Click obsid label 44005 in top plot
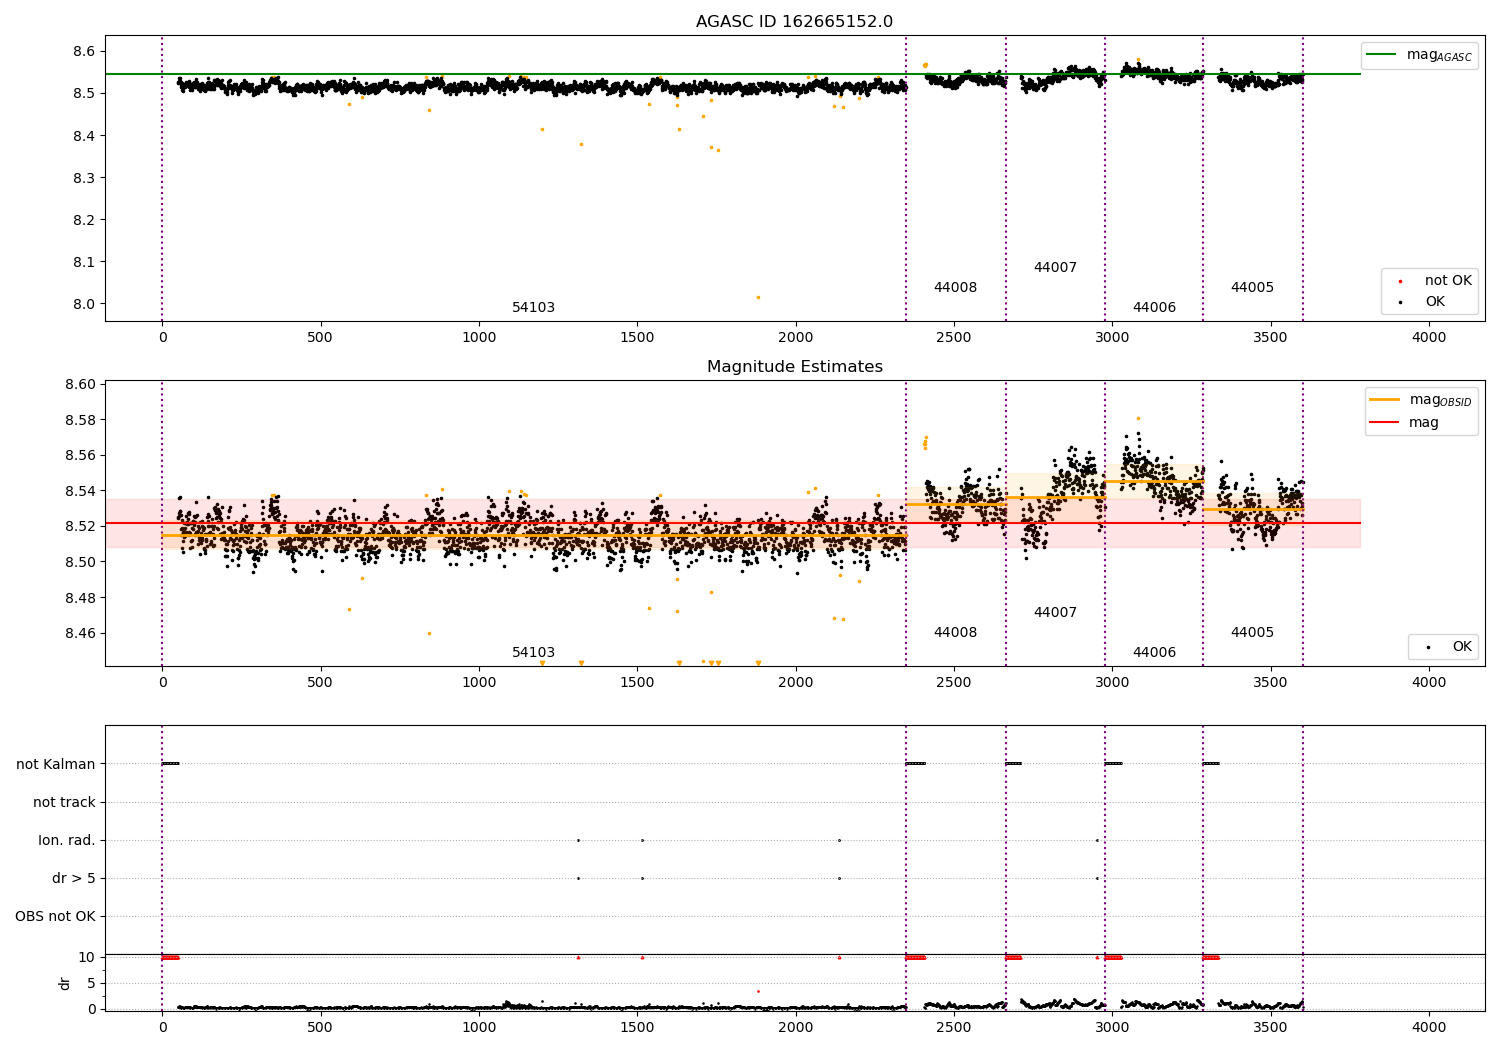 tap(1252, 288)
